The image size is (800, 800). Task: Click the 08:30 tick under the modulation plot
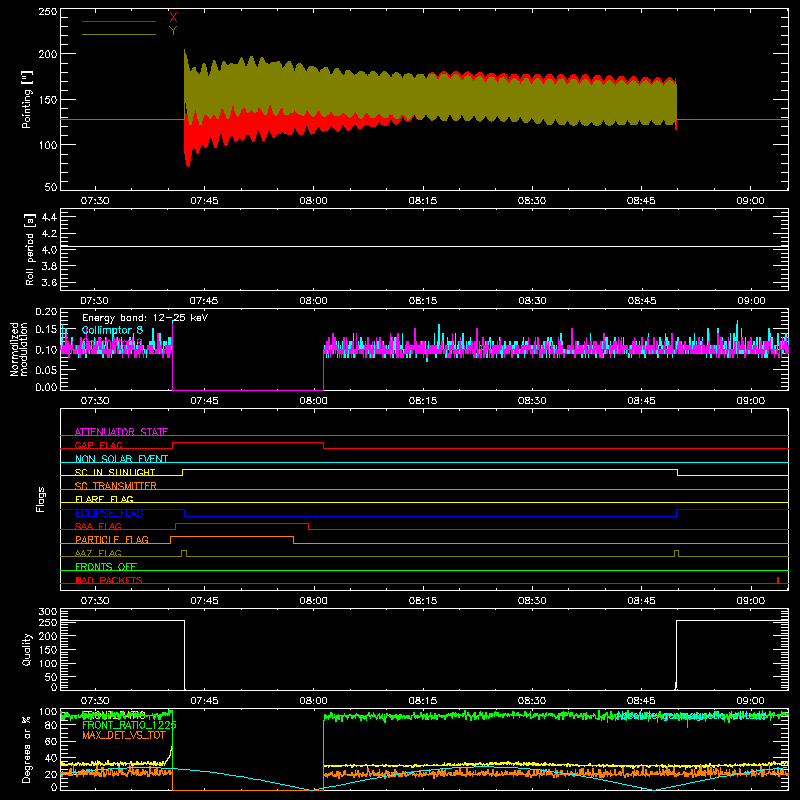click(532, 401)
